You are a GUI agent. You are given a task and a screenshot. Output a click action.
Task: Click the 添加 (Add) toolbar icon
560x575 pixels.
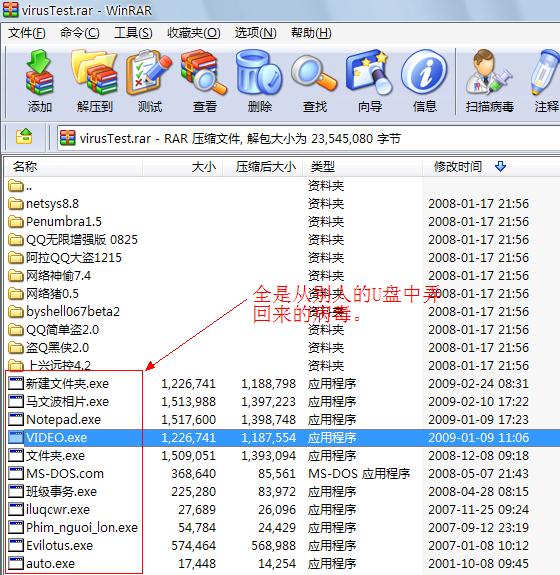pyautogui.click(x=40, y=81)
